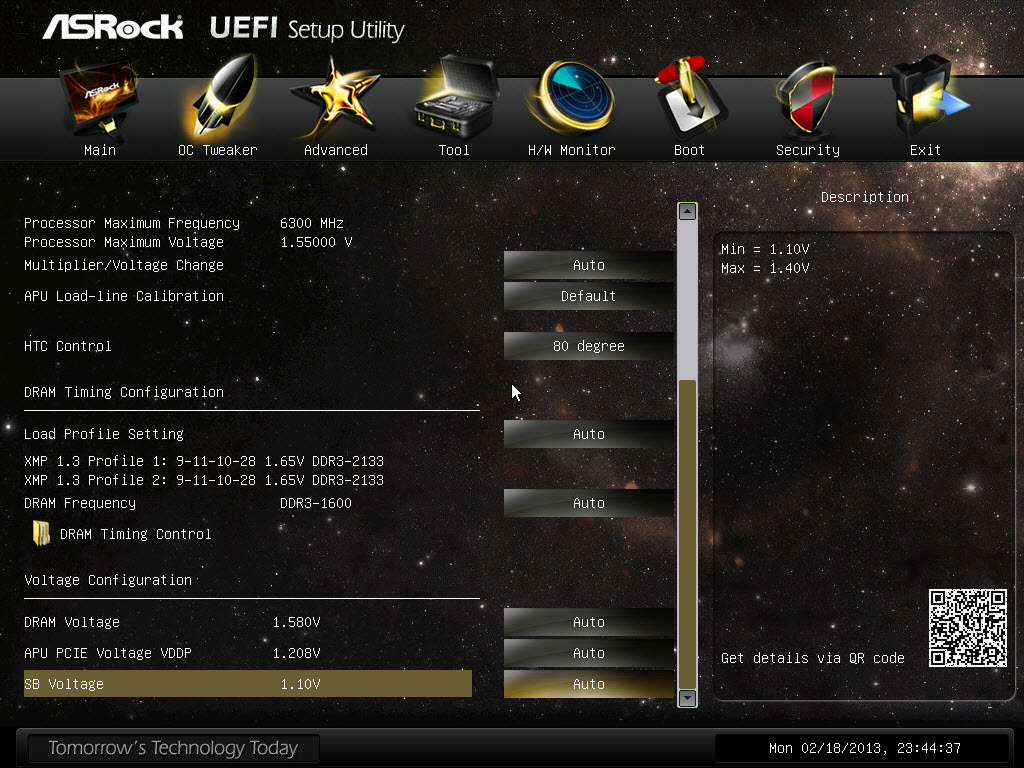
Task: Click Processor Maximum Frequency 6300 MHz value
Action: coord(312,223)
